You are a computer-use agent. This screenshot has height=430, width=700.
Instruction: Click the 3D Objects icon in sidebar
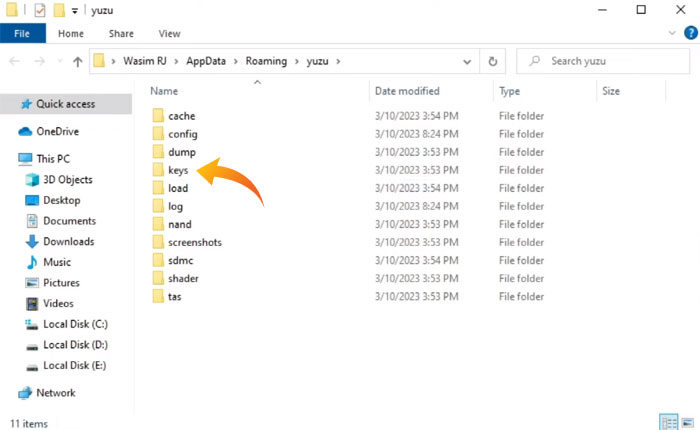[x=30, y=180]
